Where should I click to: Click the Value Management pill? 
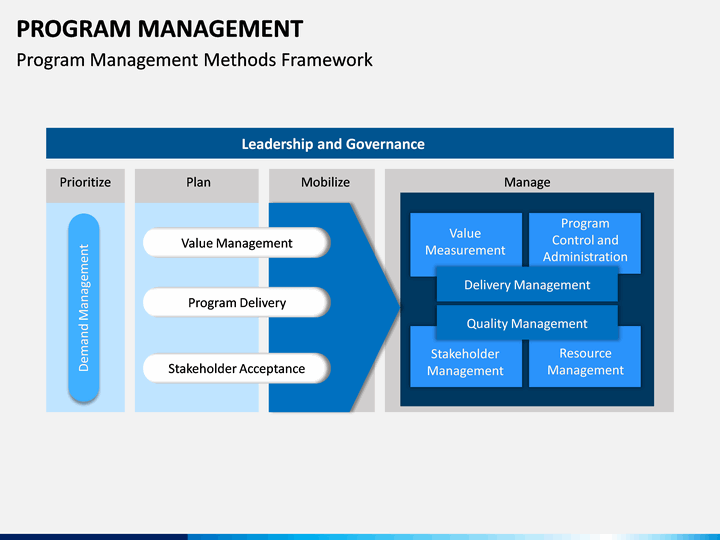pos(236,242)
